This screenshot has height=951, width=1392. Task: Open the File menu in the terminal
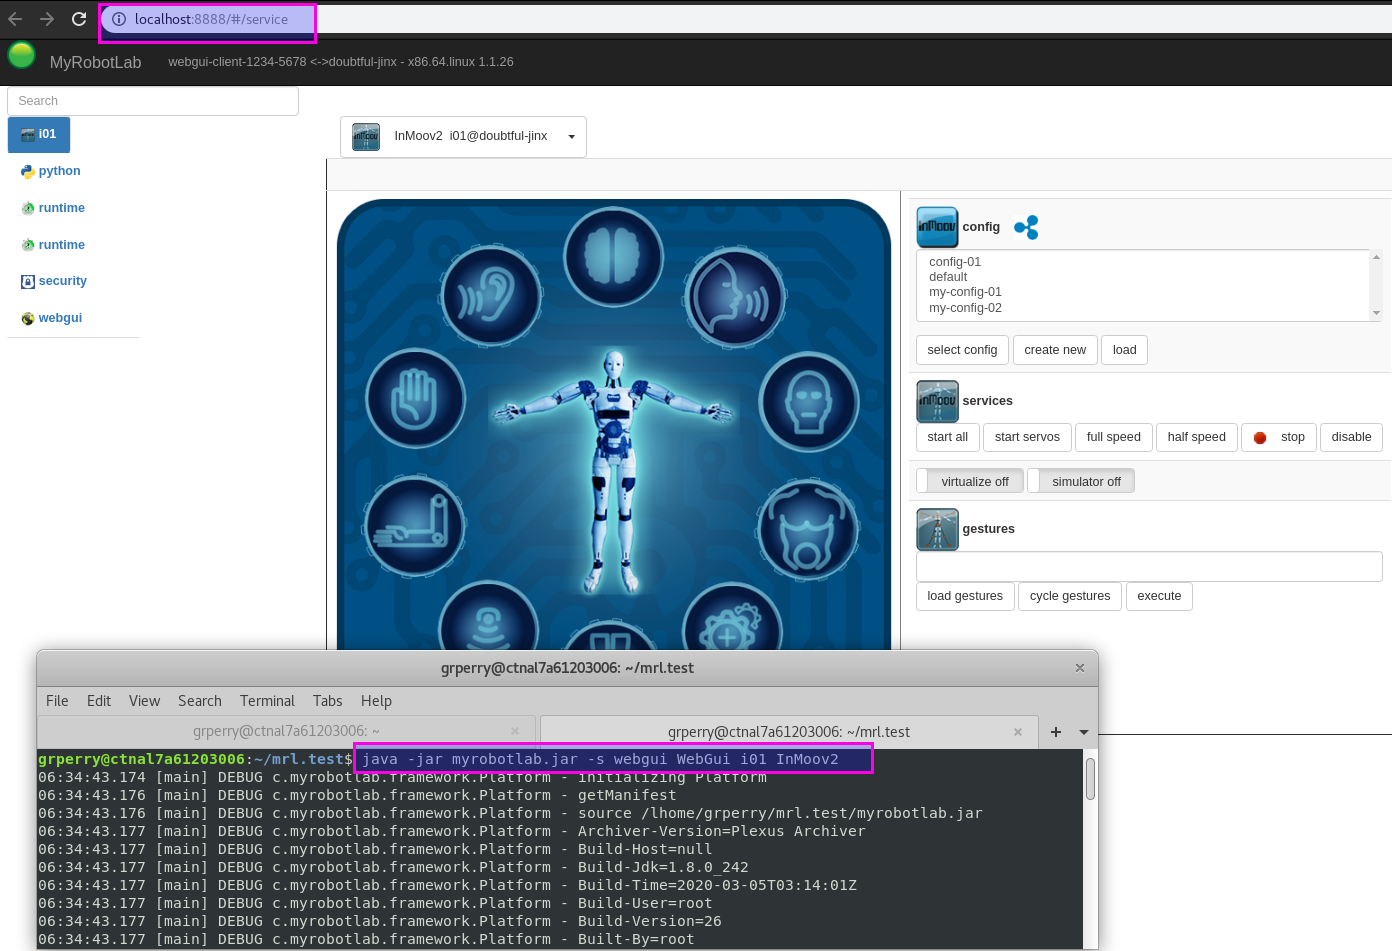[57, 701]
